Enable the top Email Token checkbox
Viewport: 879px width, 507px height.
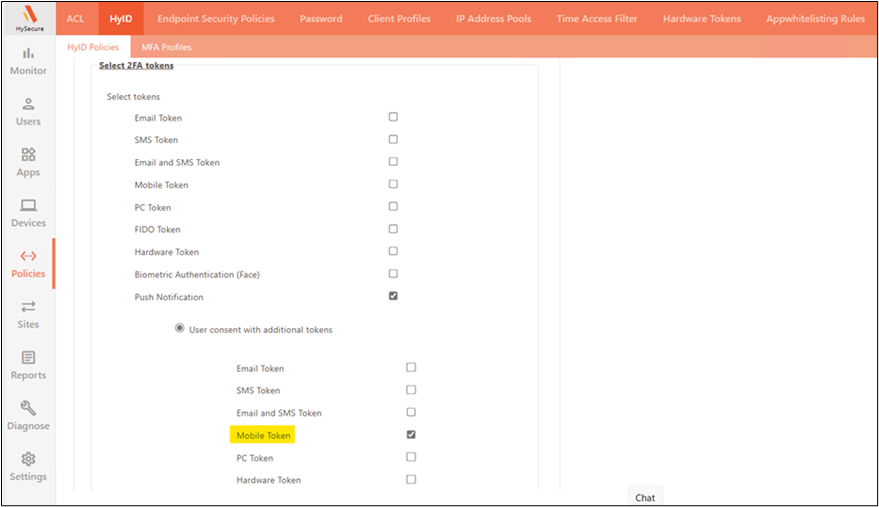[393, 117]
